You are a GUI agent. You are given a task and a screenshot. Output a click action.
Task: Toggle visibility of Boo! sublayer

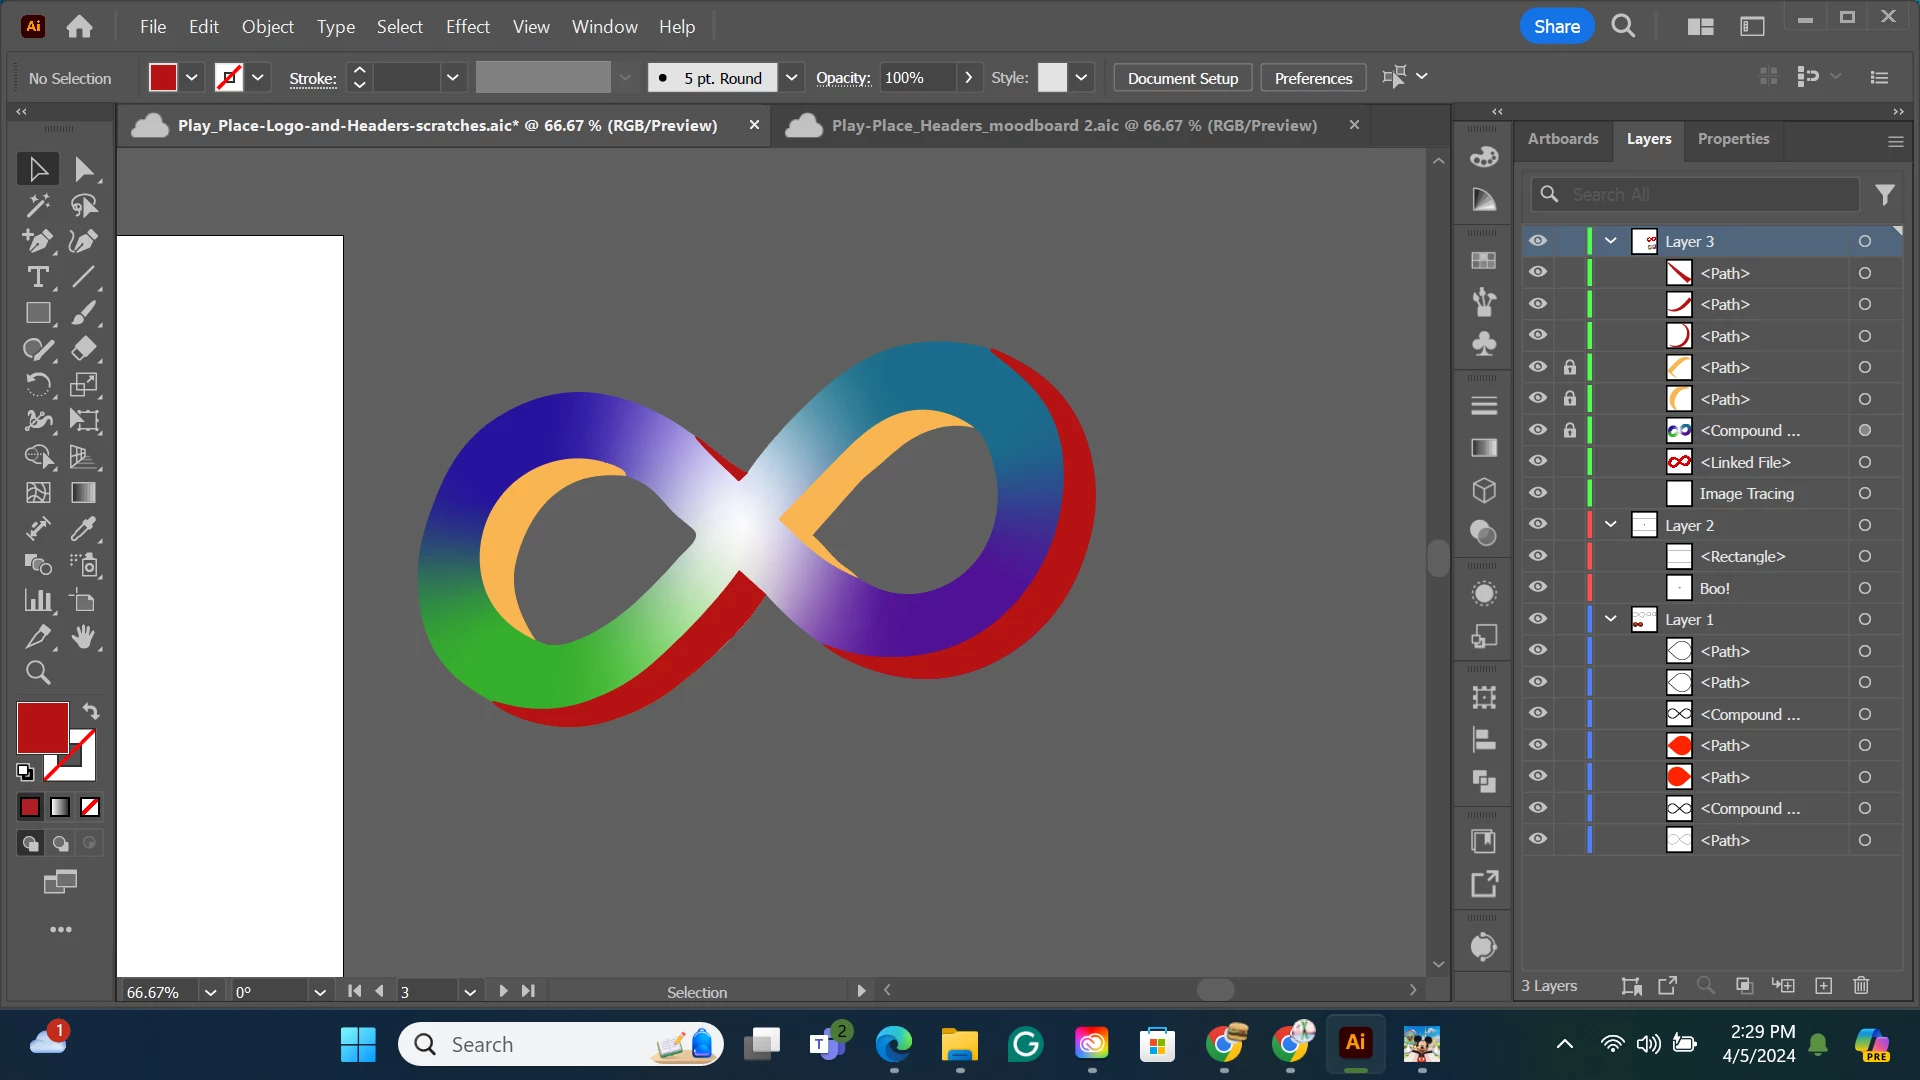[1538, 588]
